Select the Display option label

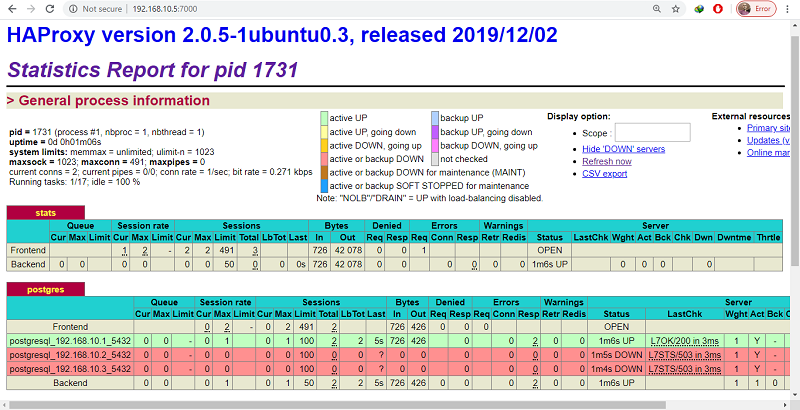pos(579,116)
